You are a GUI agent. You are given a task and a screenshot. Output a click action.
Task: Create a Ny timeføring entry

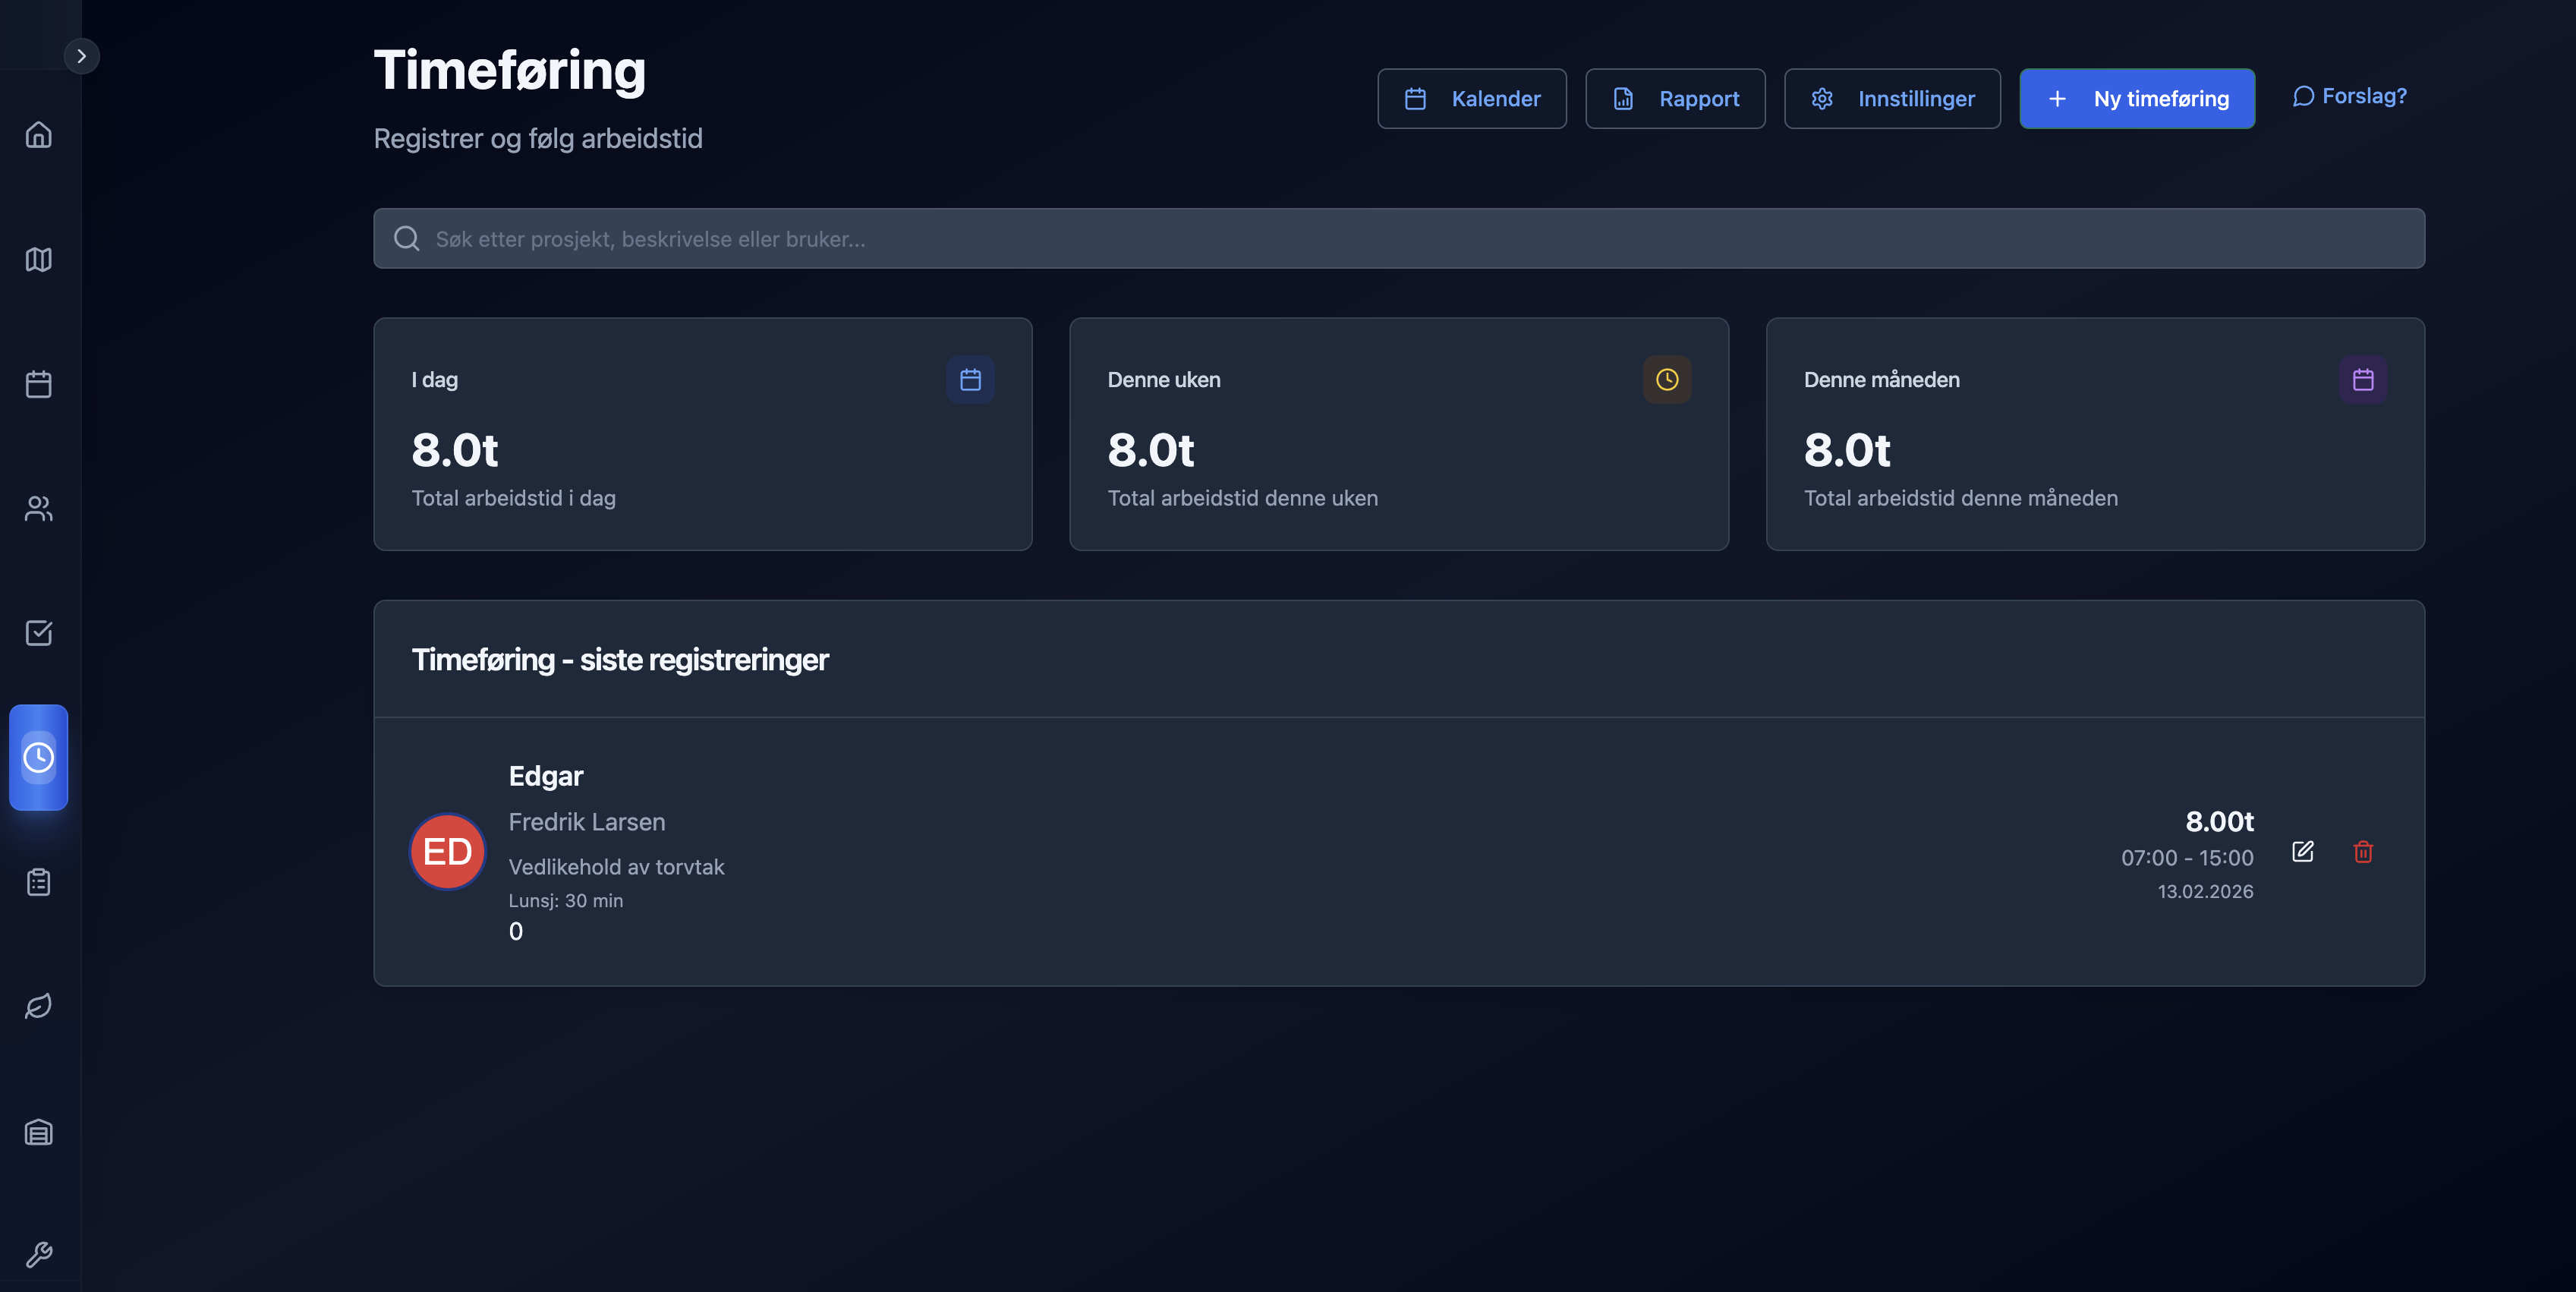(x=2136, y=99)
